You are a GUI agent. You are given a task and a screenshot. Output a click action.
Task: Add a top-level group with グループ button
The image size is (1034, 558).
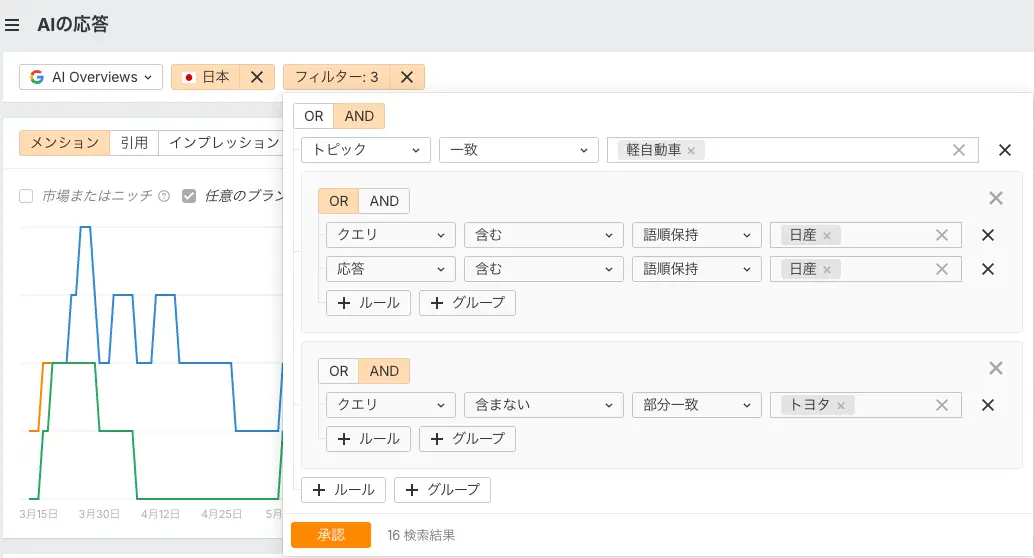point(442,490)
